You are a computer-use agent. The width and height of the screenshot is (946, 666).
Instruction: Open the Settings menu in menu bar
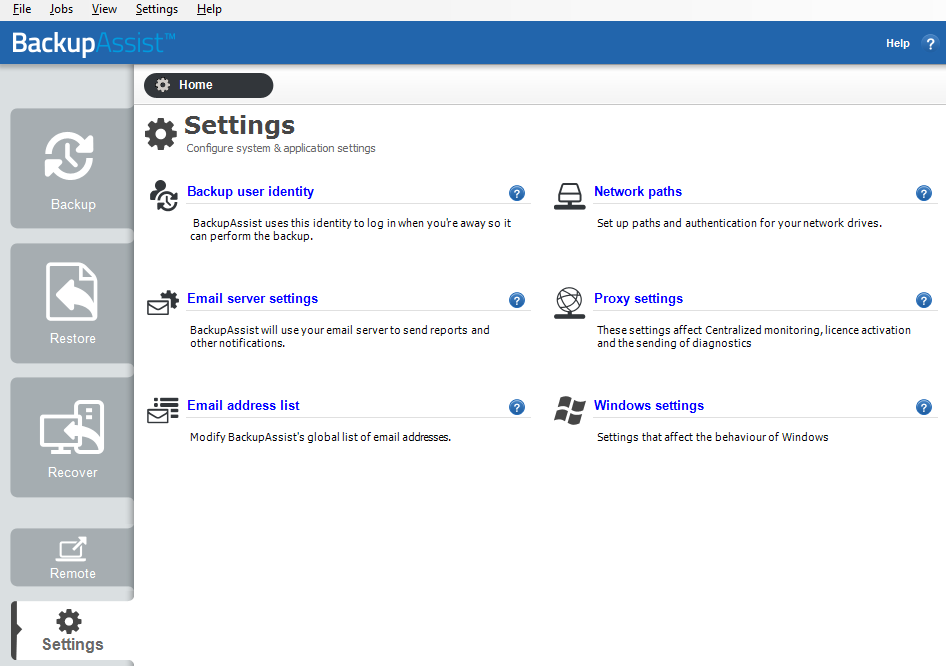click(x=157, y=9)
